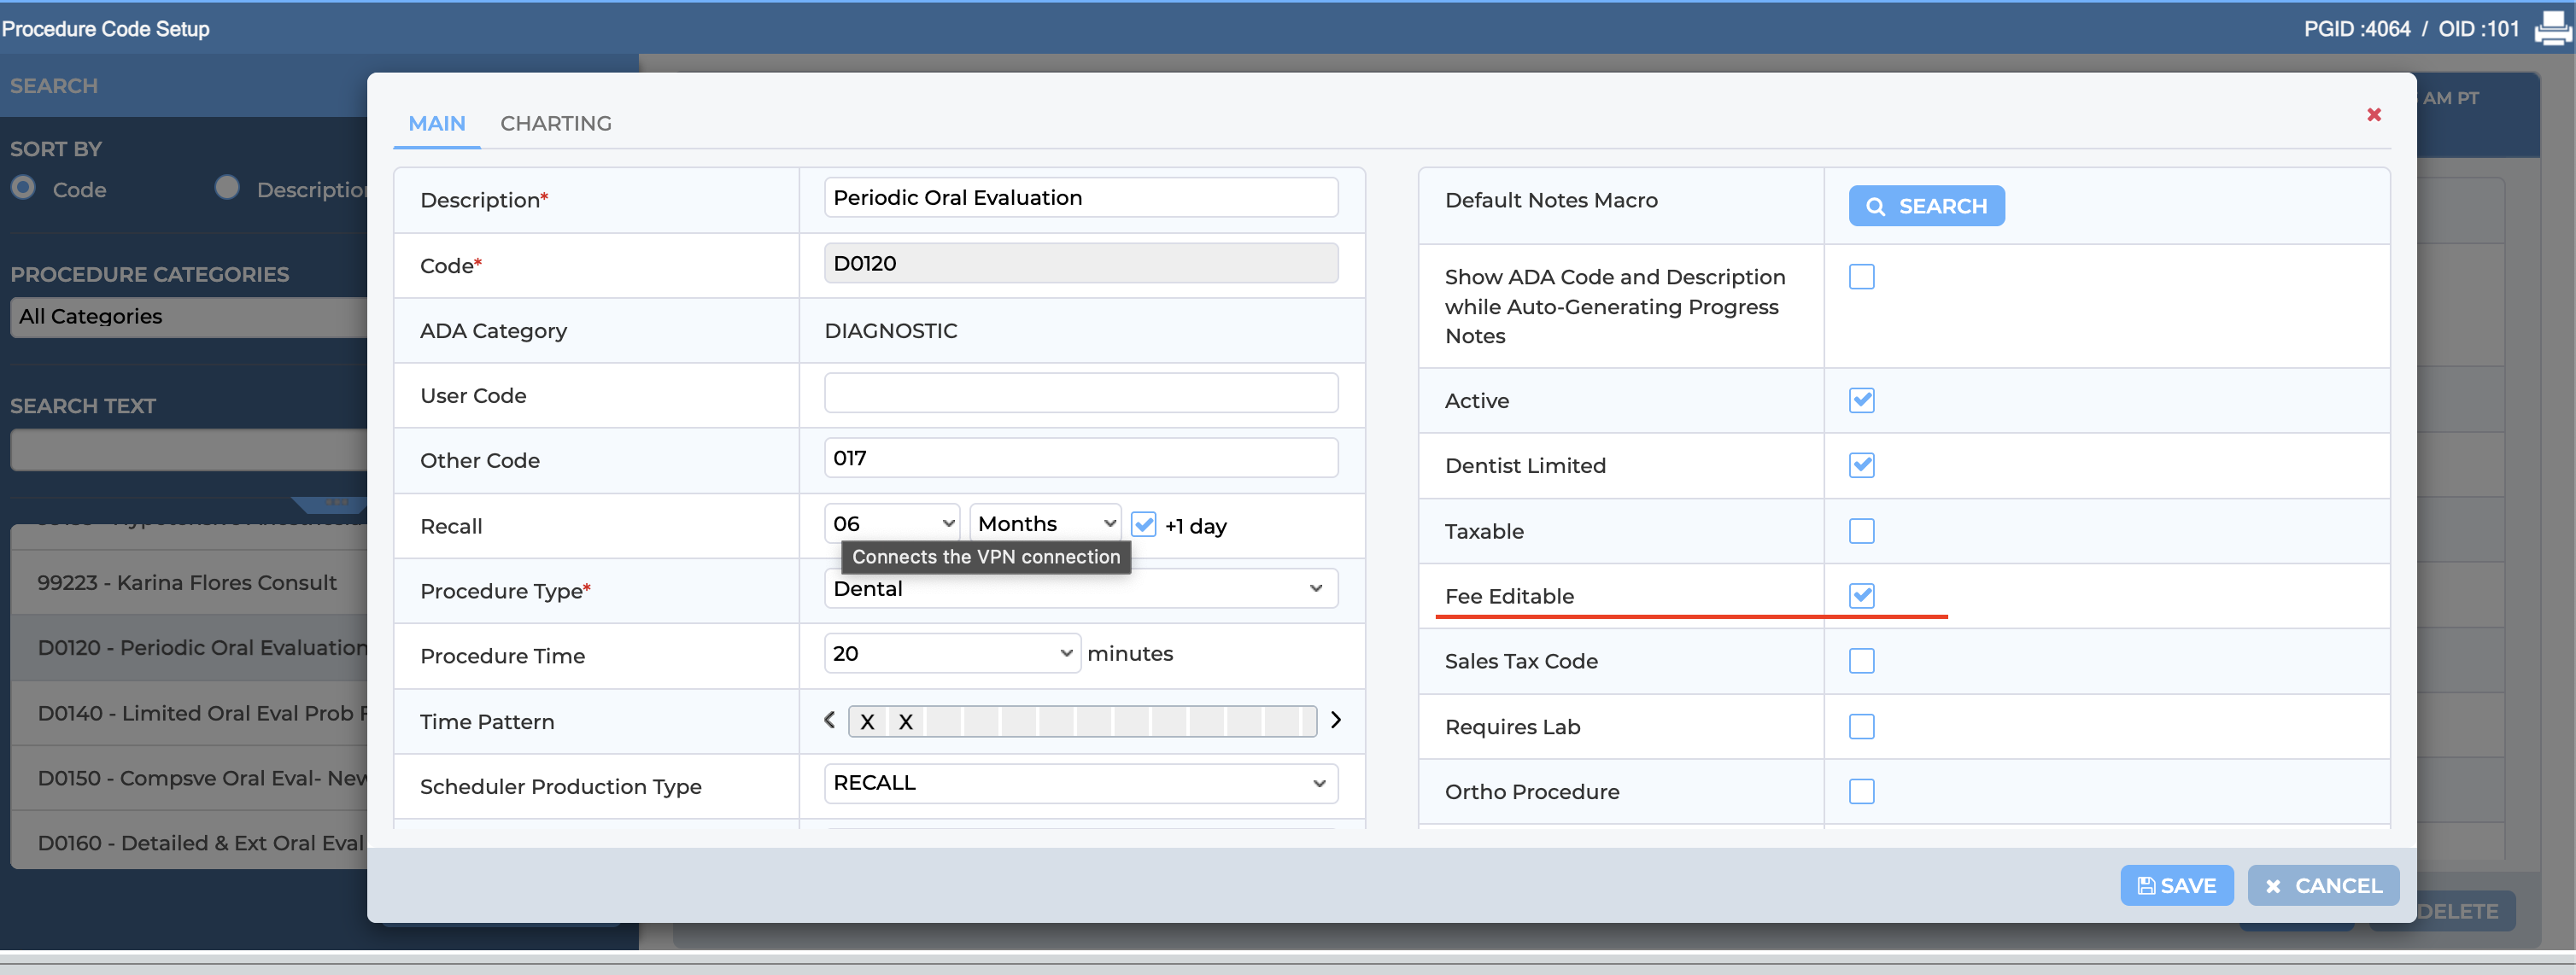Open the Procedure Time 20 dropdown
The image size is (2576, 975).
coord(952,653)
